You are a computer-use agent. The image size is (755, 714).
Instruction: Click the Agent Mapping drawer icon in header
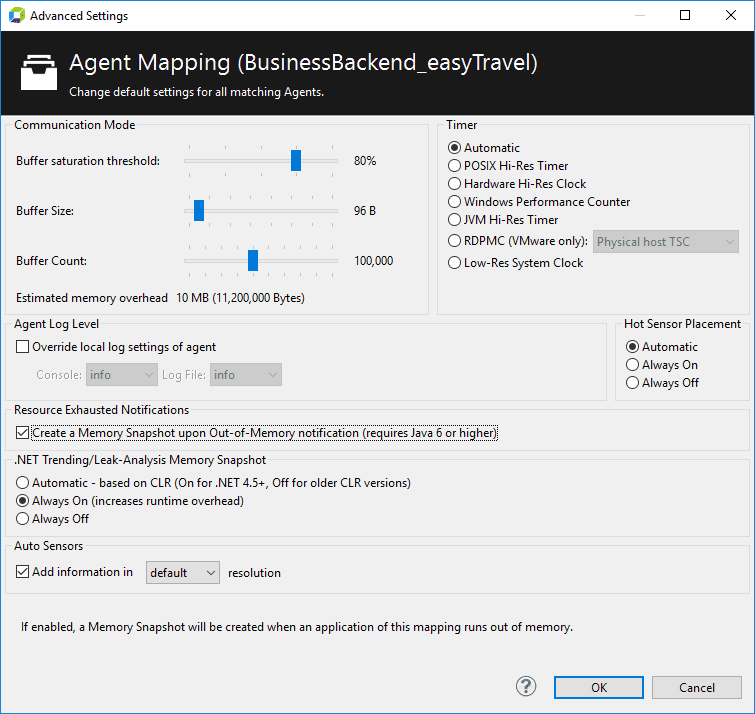[39, 72]
